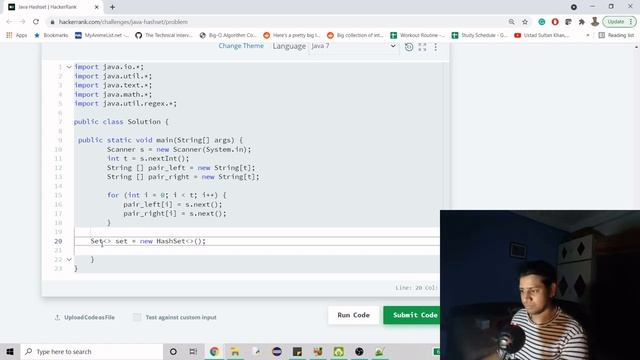Click Upload Code as File
Image resolution: width=640 pixels, height=360 pixels.
pos(85,317)
